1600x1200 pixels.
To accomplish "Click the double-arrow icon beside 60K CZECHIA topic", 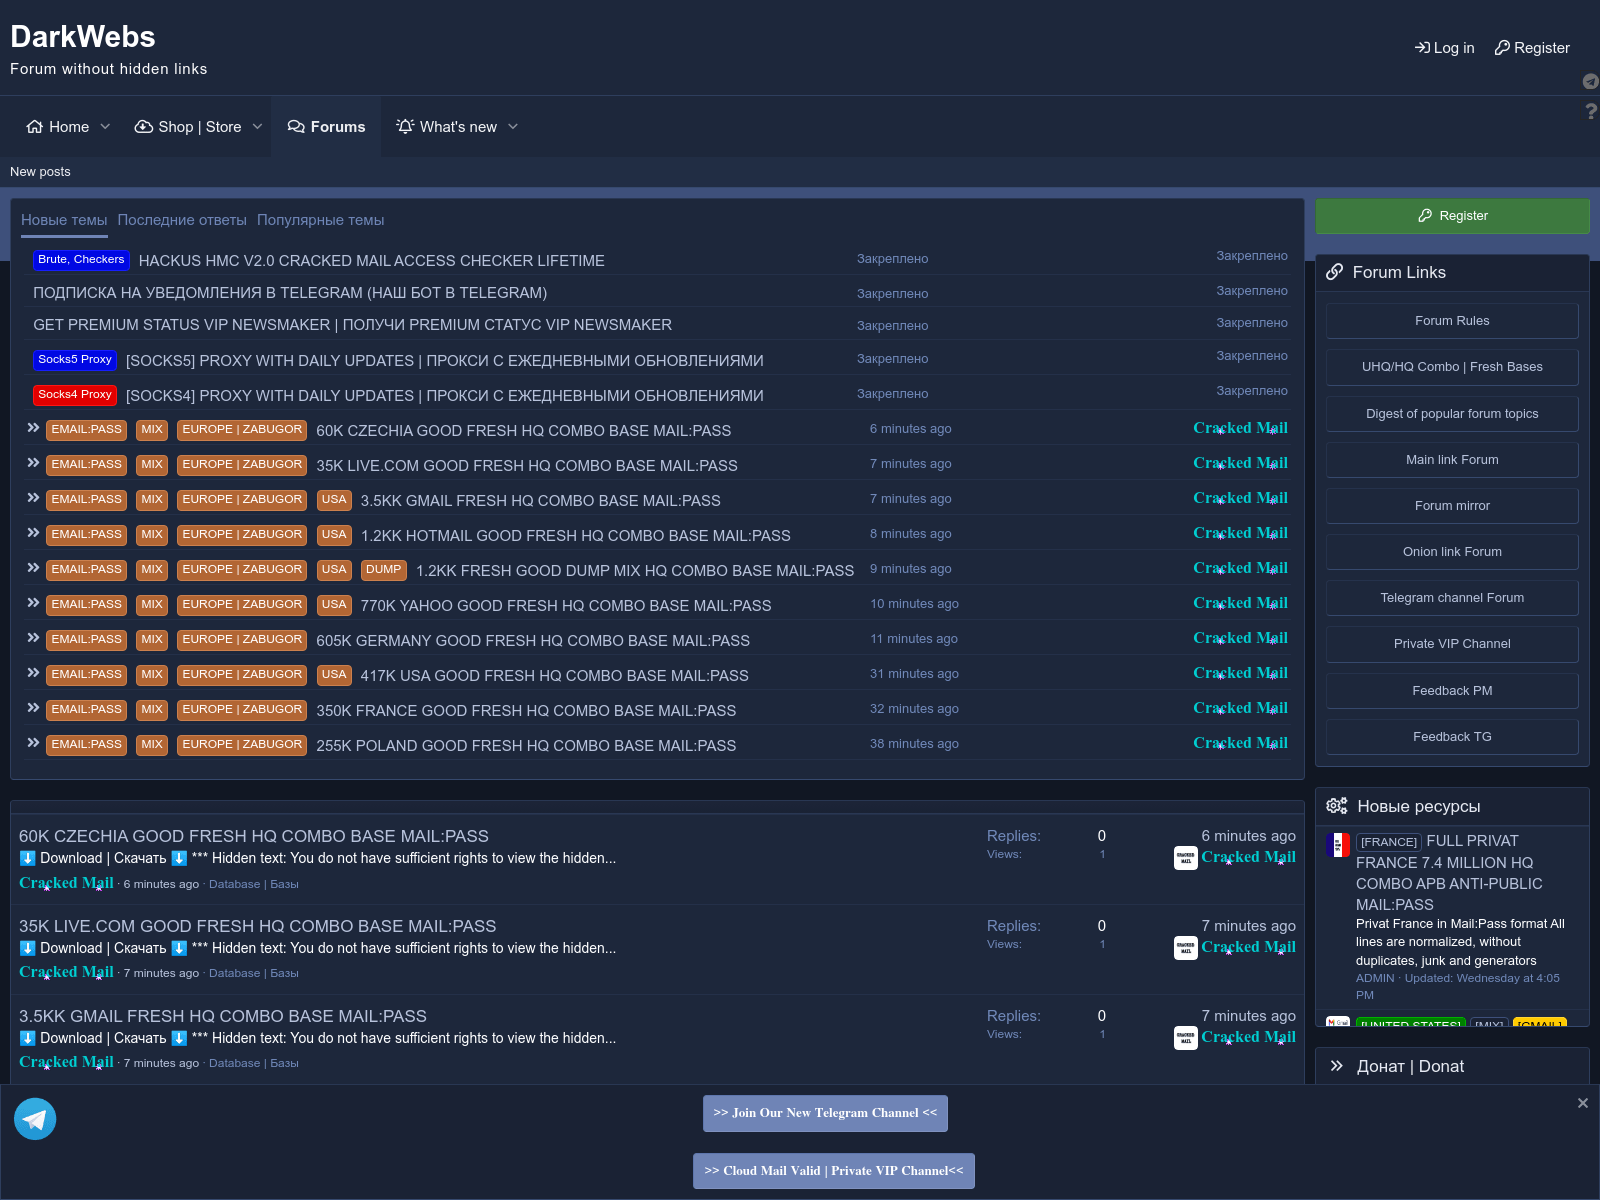I will coord(33,428).
